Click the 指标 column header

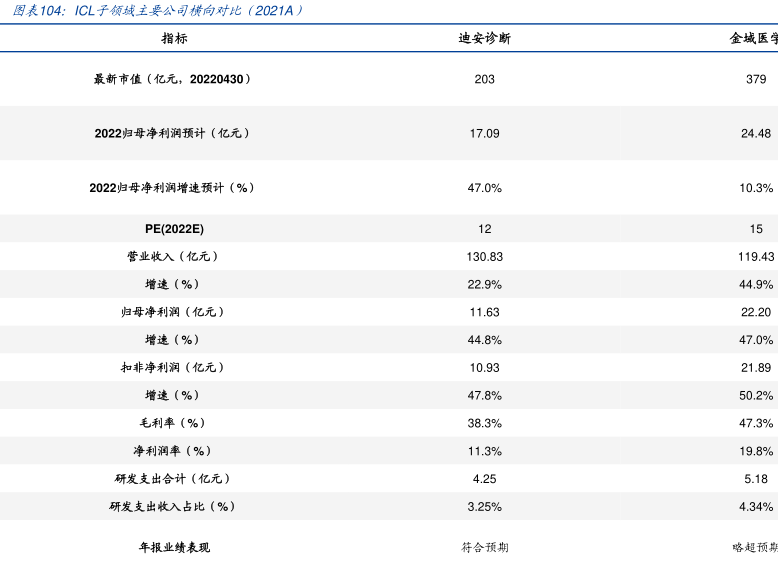point(174,39)
